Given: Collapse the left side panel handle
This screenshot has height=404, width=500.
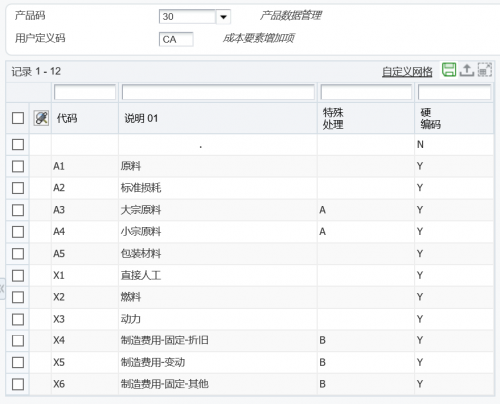Looking at the screenshot, I should (x=2, y=289).
